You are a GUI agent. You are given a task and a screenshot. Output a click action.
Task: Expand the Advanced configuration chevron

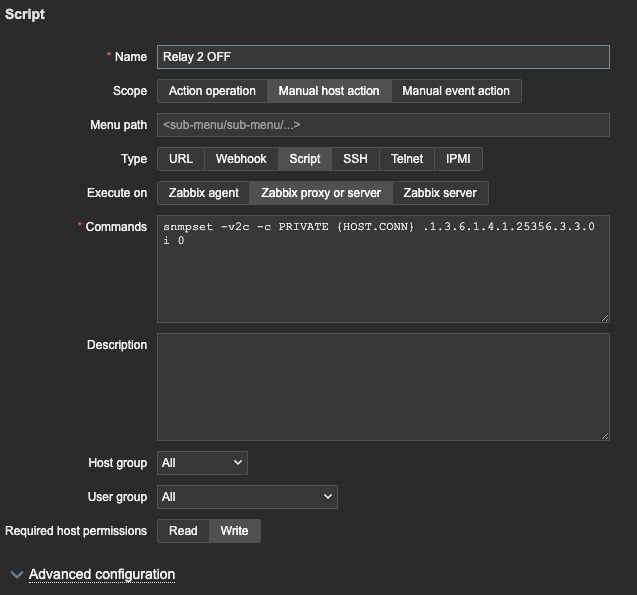(16, 575)
